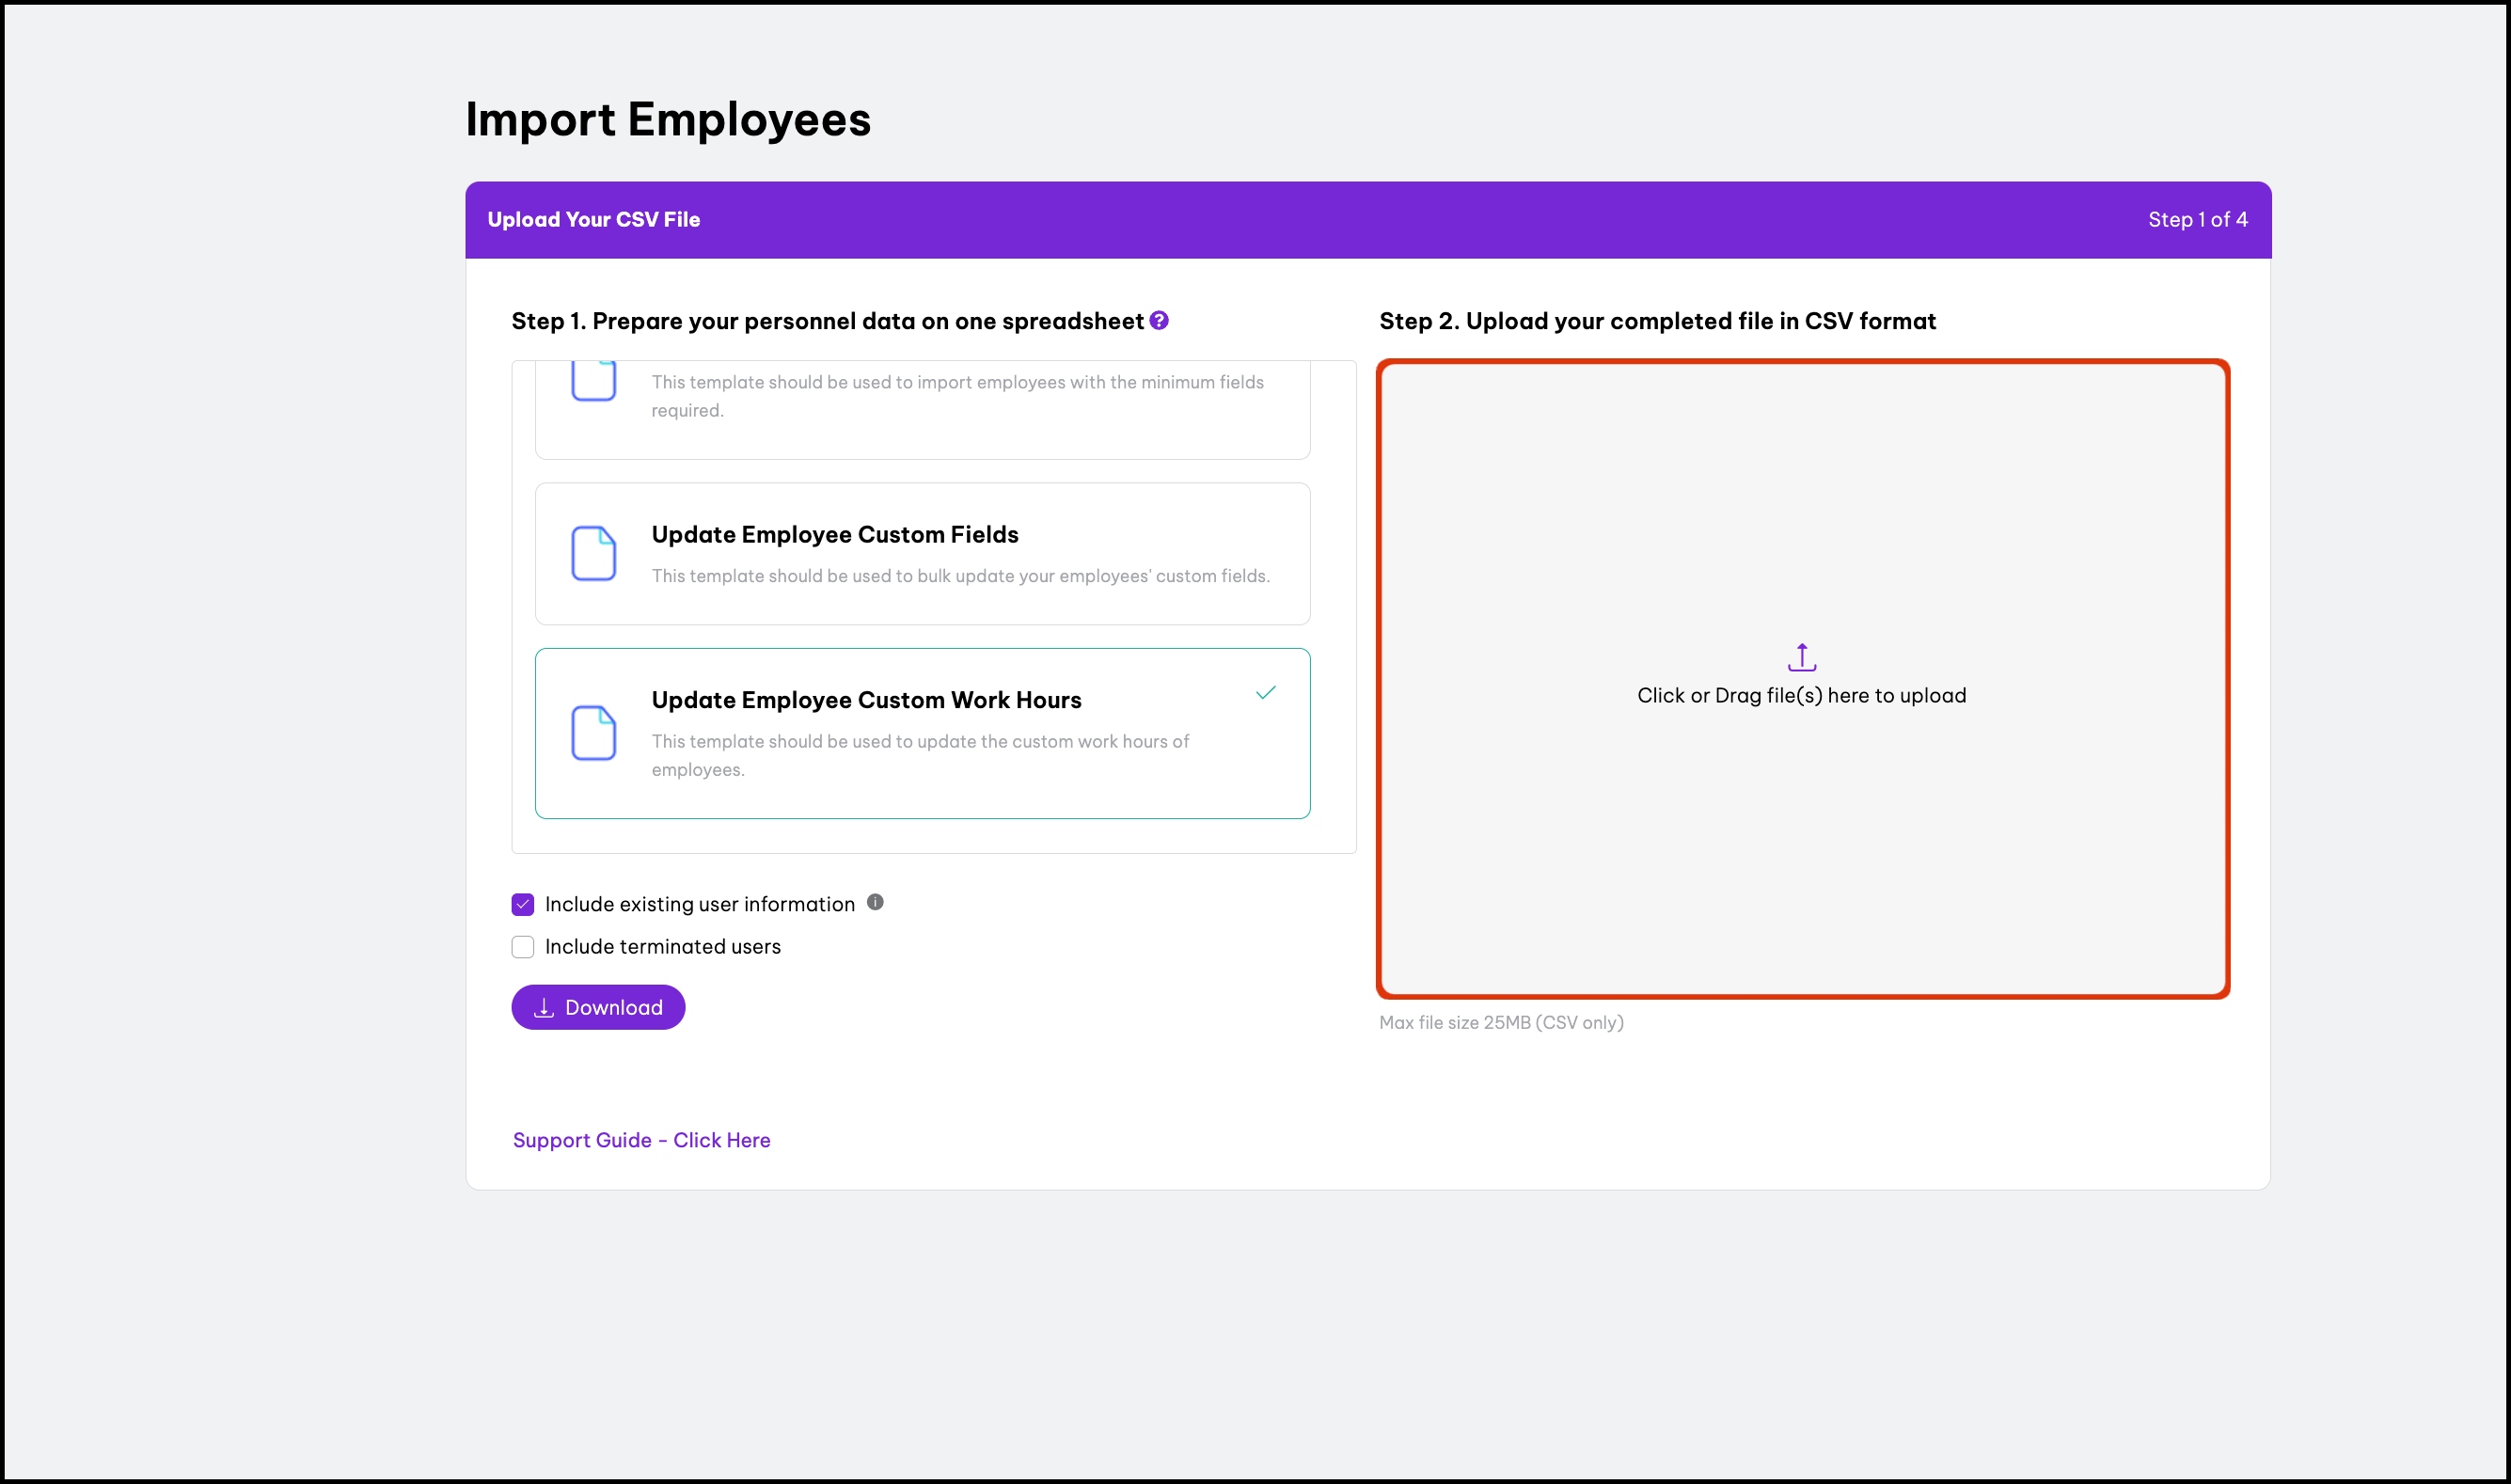Enable Include terminated users checkbox
This screenshot has height=1484, width=2511.
point(523,947)
